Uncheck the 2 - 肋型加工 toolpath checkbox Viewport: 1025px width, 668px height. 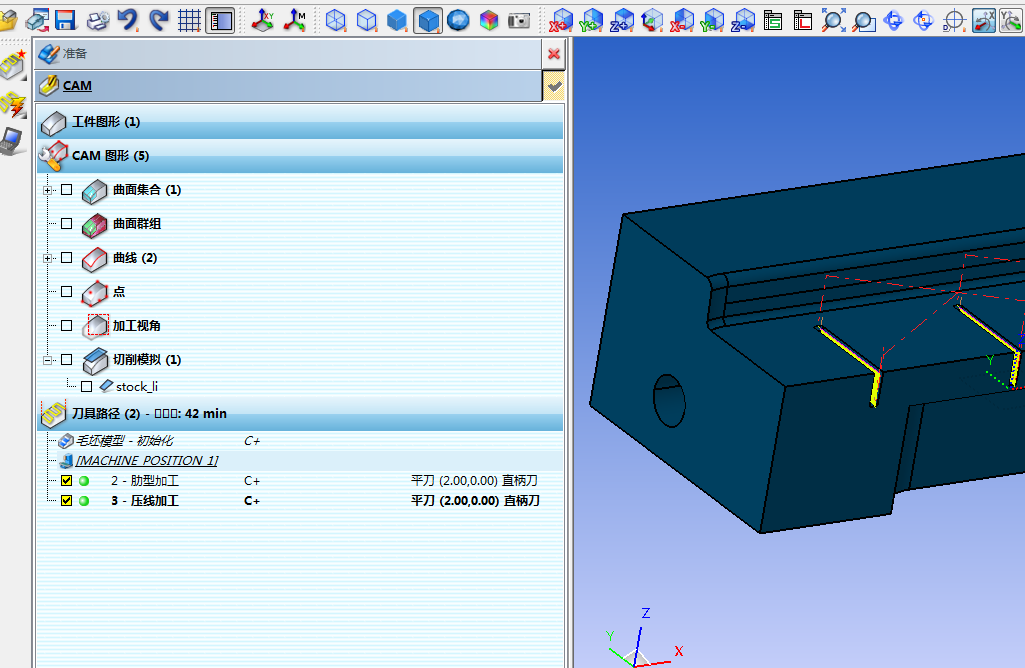click(67, 481)
